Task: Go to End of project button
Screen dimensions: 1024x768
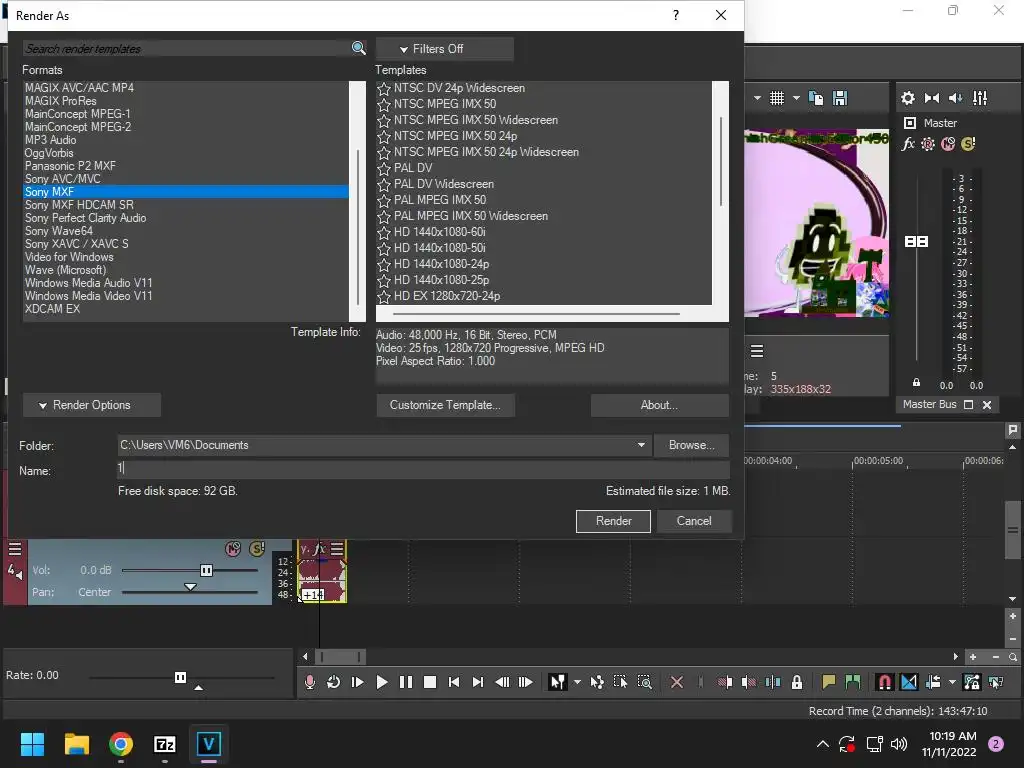Action: tap(478, 682)
